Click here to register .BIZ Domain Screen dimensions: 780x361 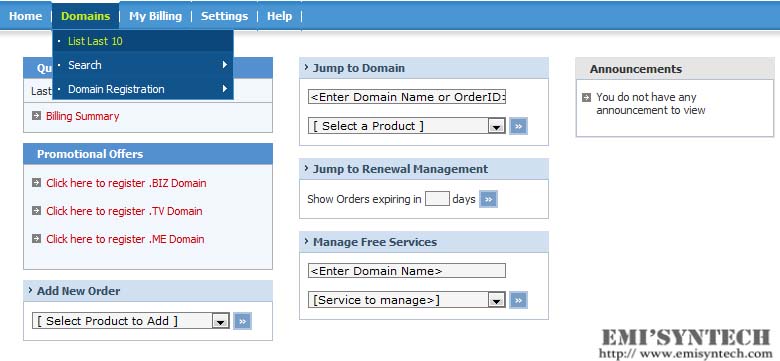[x=126, y=183]
